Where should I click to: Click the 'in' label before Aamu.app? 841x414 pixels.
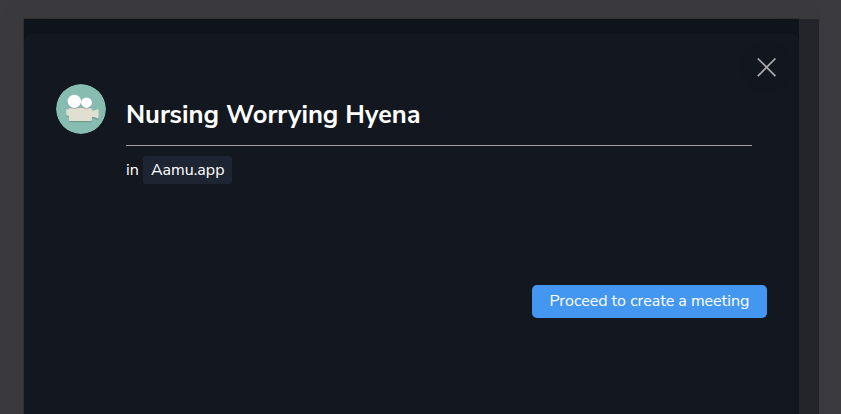tap(132, 170)
